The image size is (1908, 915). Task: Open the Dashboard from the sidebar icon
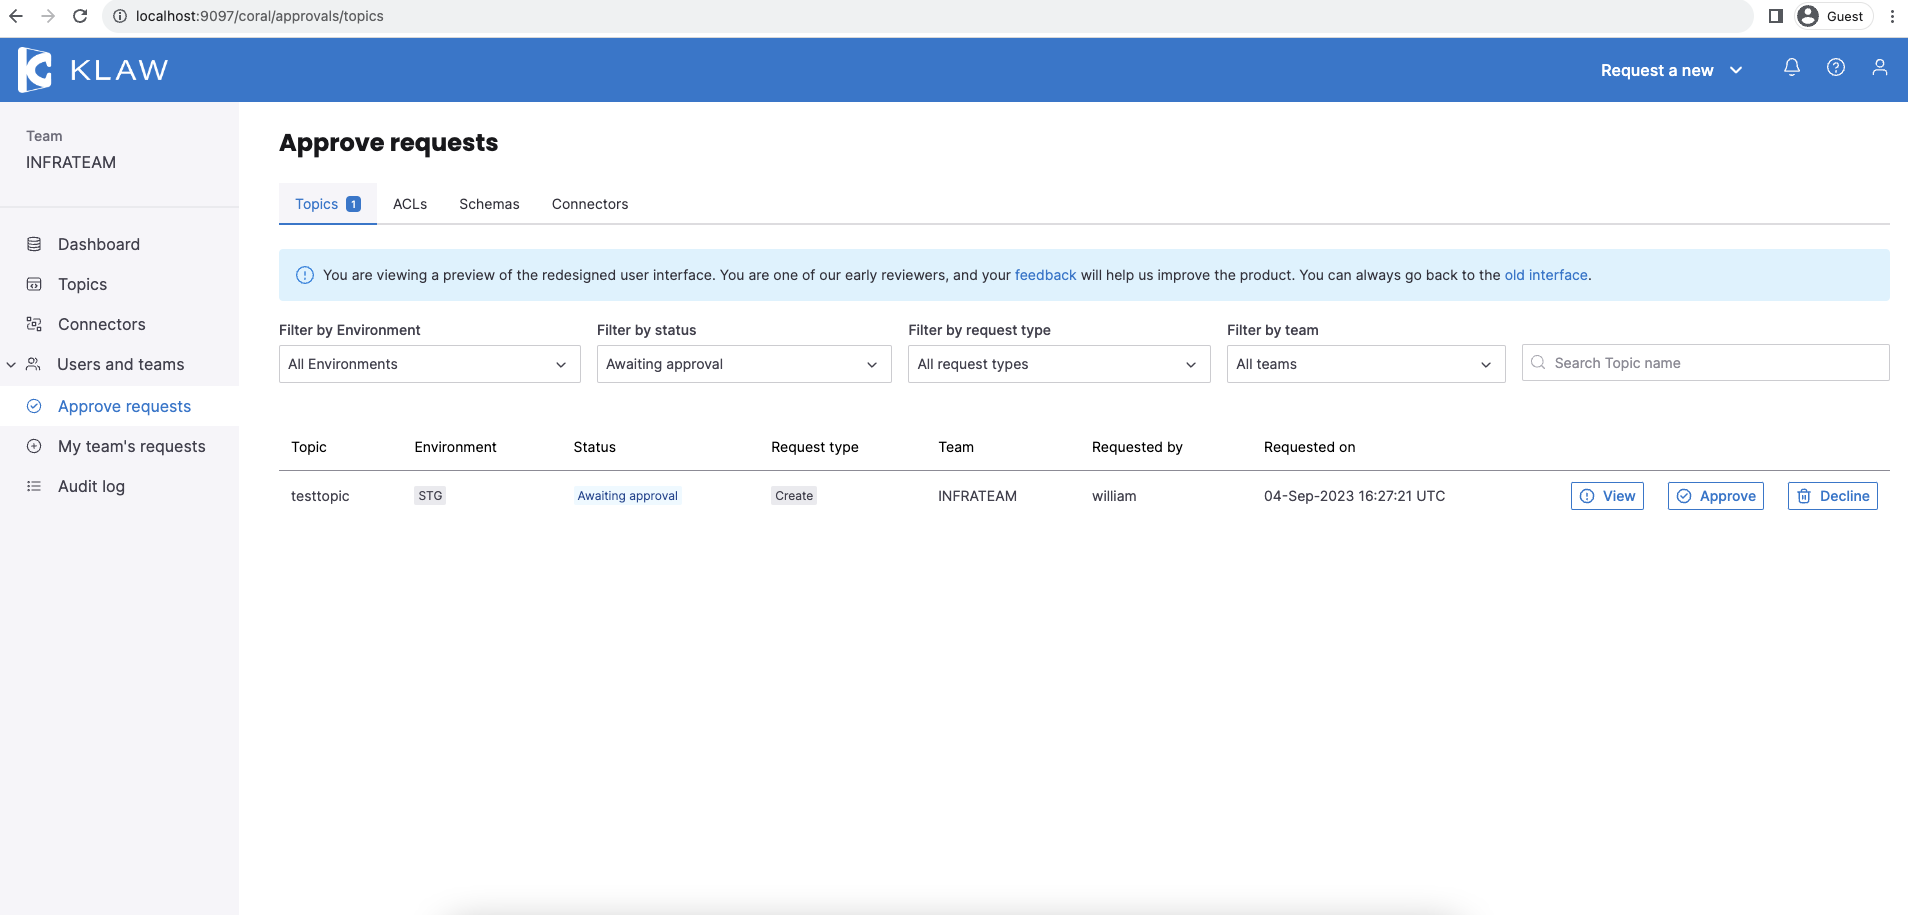click(34, 243)
